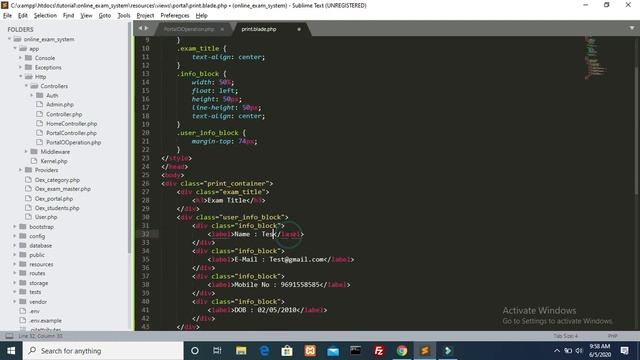The width and height of the screenshot is (640, 360).
Task: Open Google Chrome from taskbar
Action: [402, 351]
